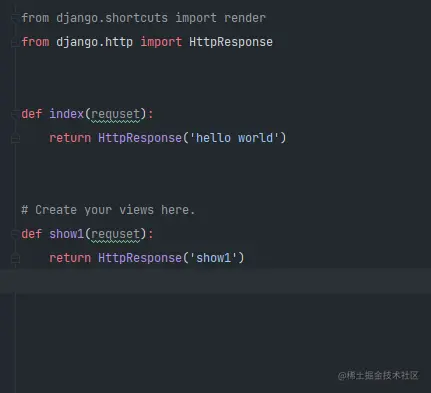The height and width of the screenshot is (393, 431).
Task: Click 'requset' parameter of index function
Action: (115, 115)
